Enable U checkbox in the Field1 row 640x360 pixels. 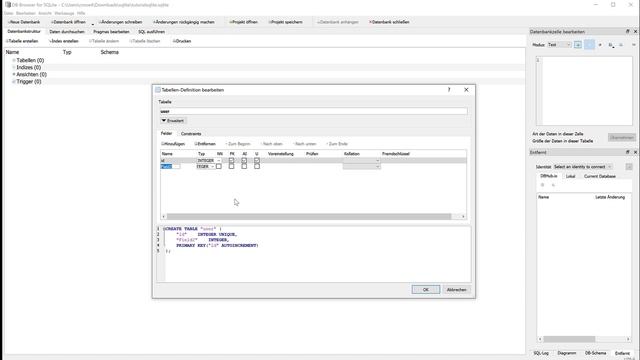click(x=257, y=167)
